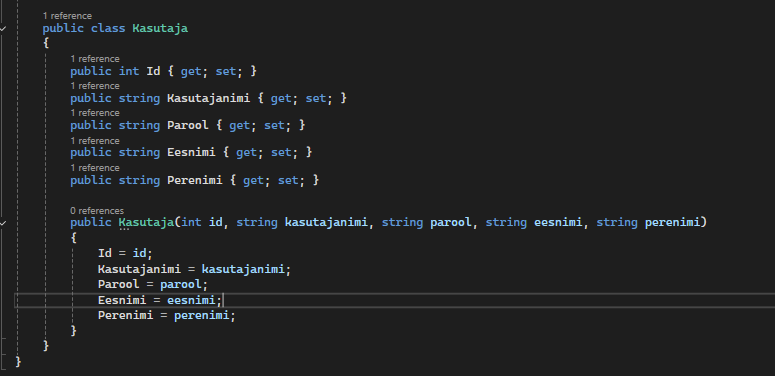This screenshot has height=376, width=775.
Task: Open the reference link above Eesnimi property
Action: tap(95, 141)
